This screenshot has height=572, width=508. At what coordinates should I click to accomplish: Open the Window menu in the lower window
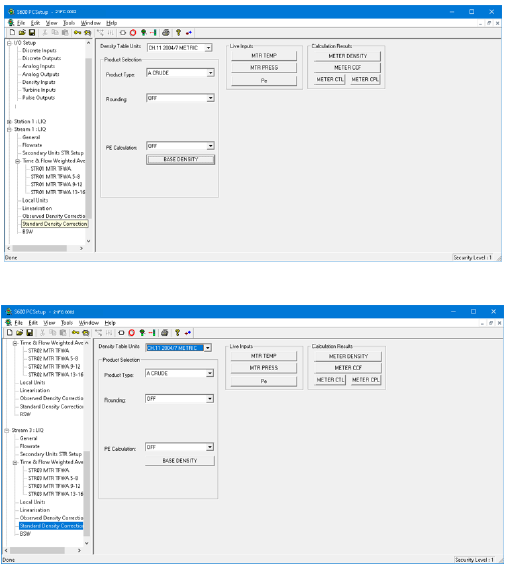point(89,323)
